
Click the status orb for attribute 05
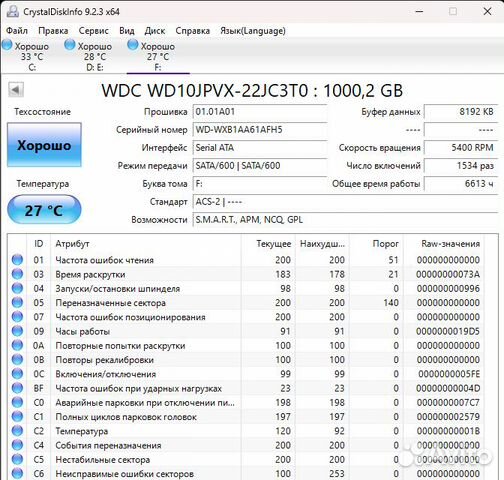tap(17, 303)
